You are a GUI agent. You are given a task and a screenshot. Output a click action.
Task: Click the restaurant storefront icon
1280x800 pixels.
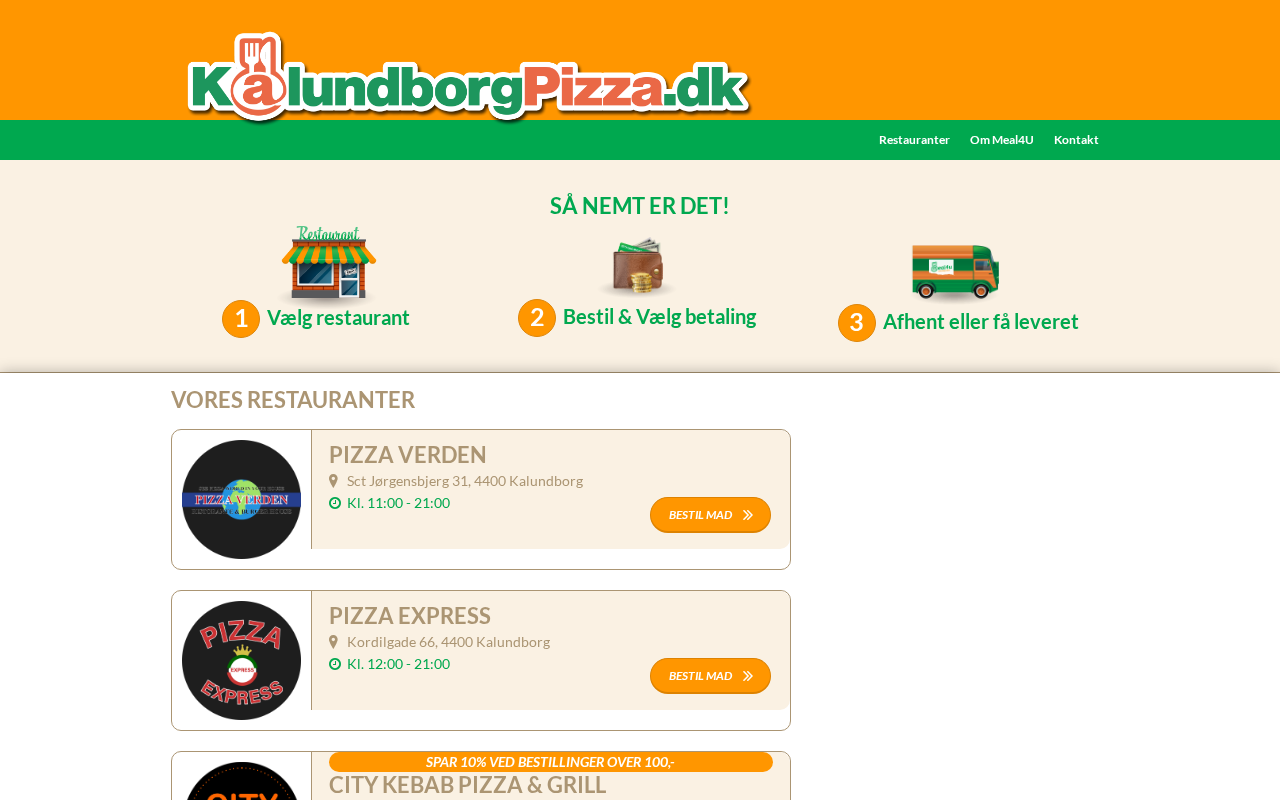tap(329, 263)
